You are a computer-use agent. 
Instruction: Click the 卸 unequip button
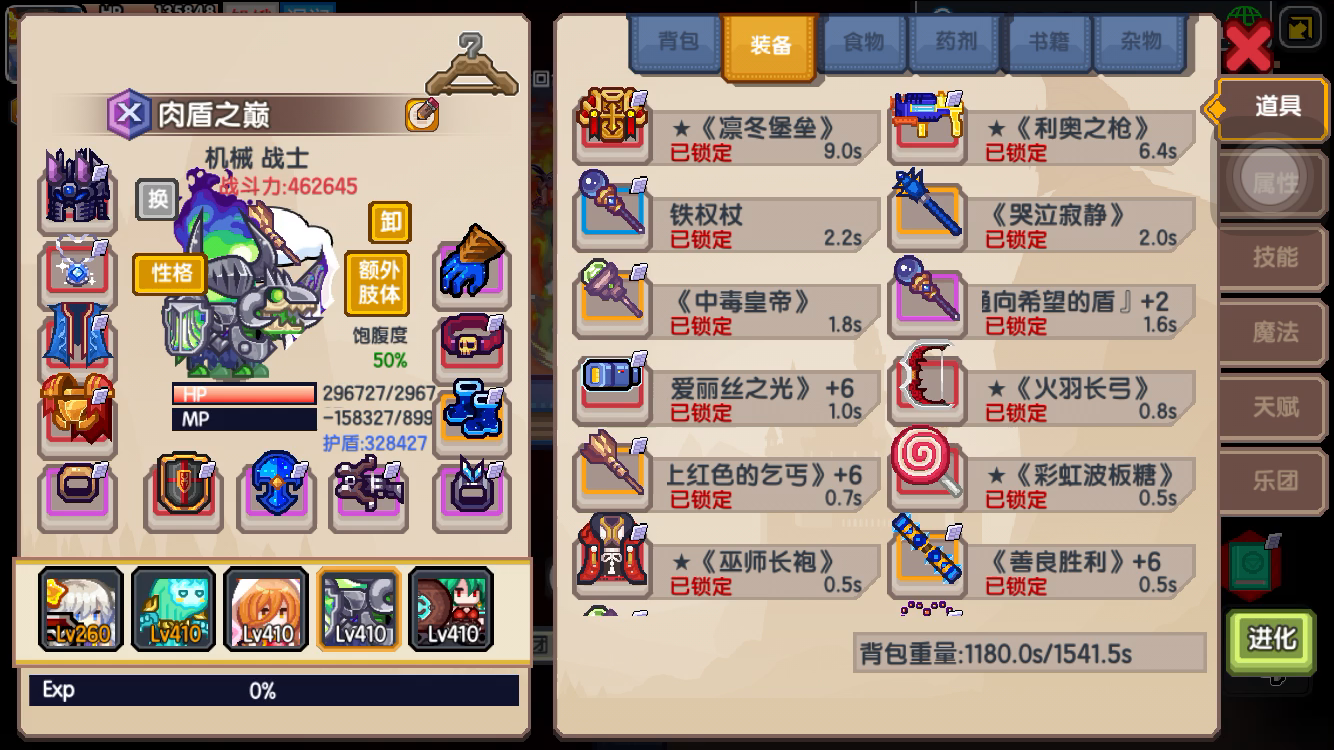point(390,221)
